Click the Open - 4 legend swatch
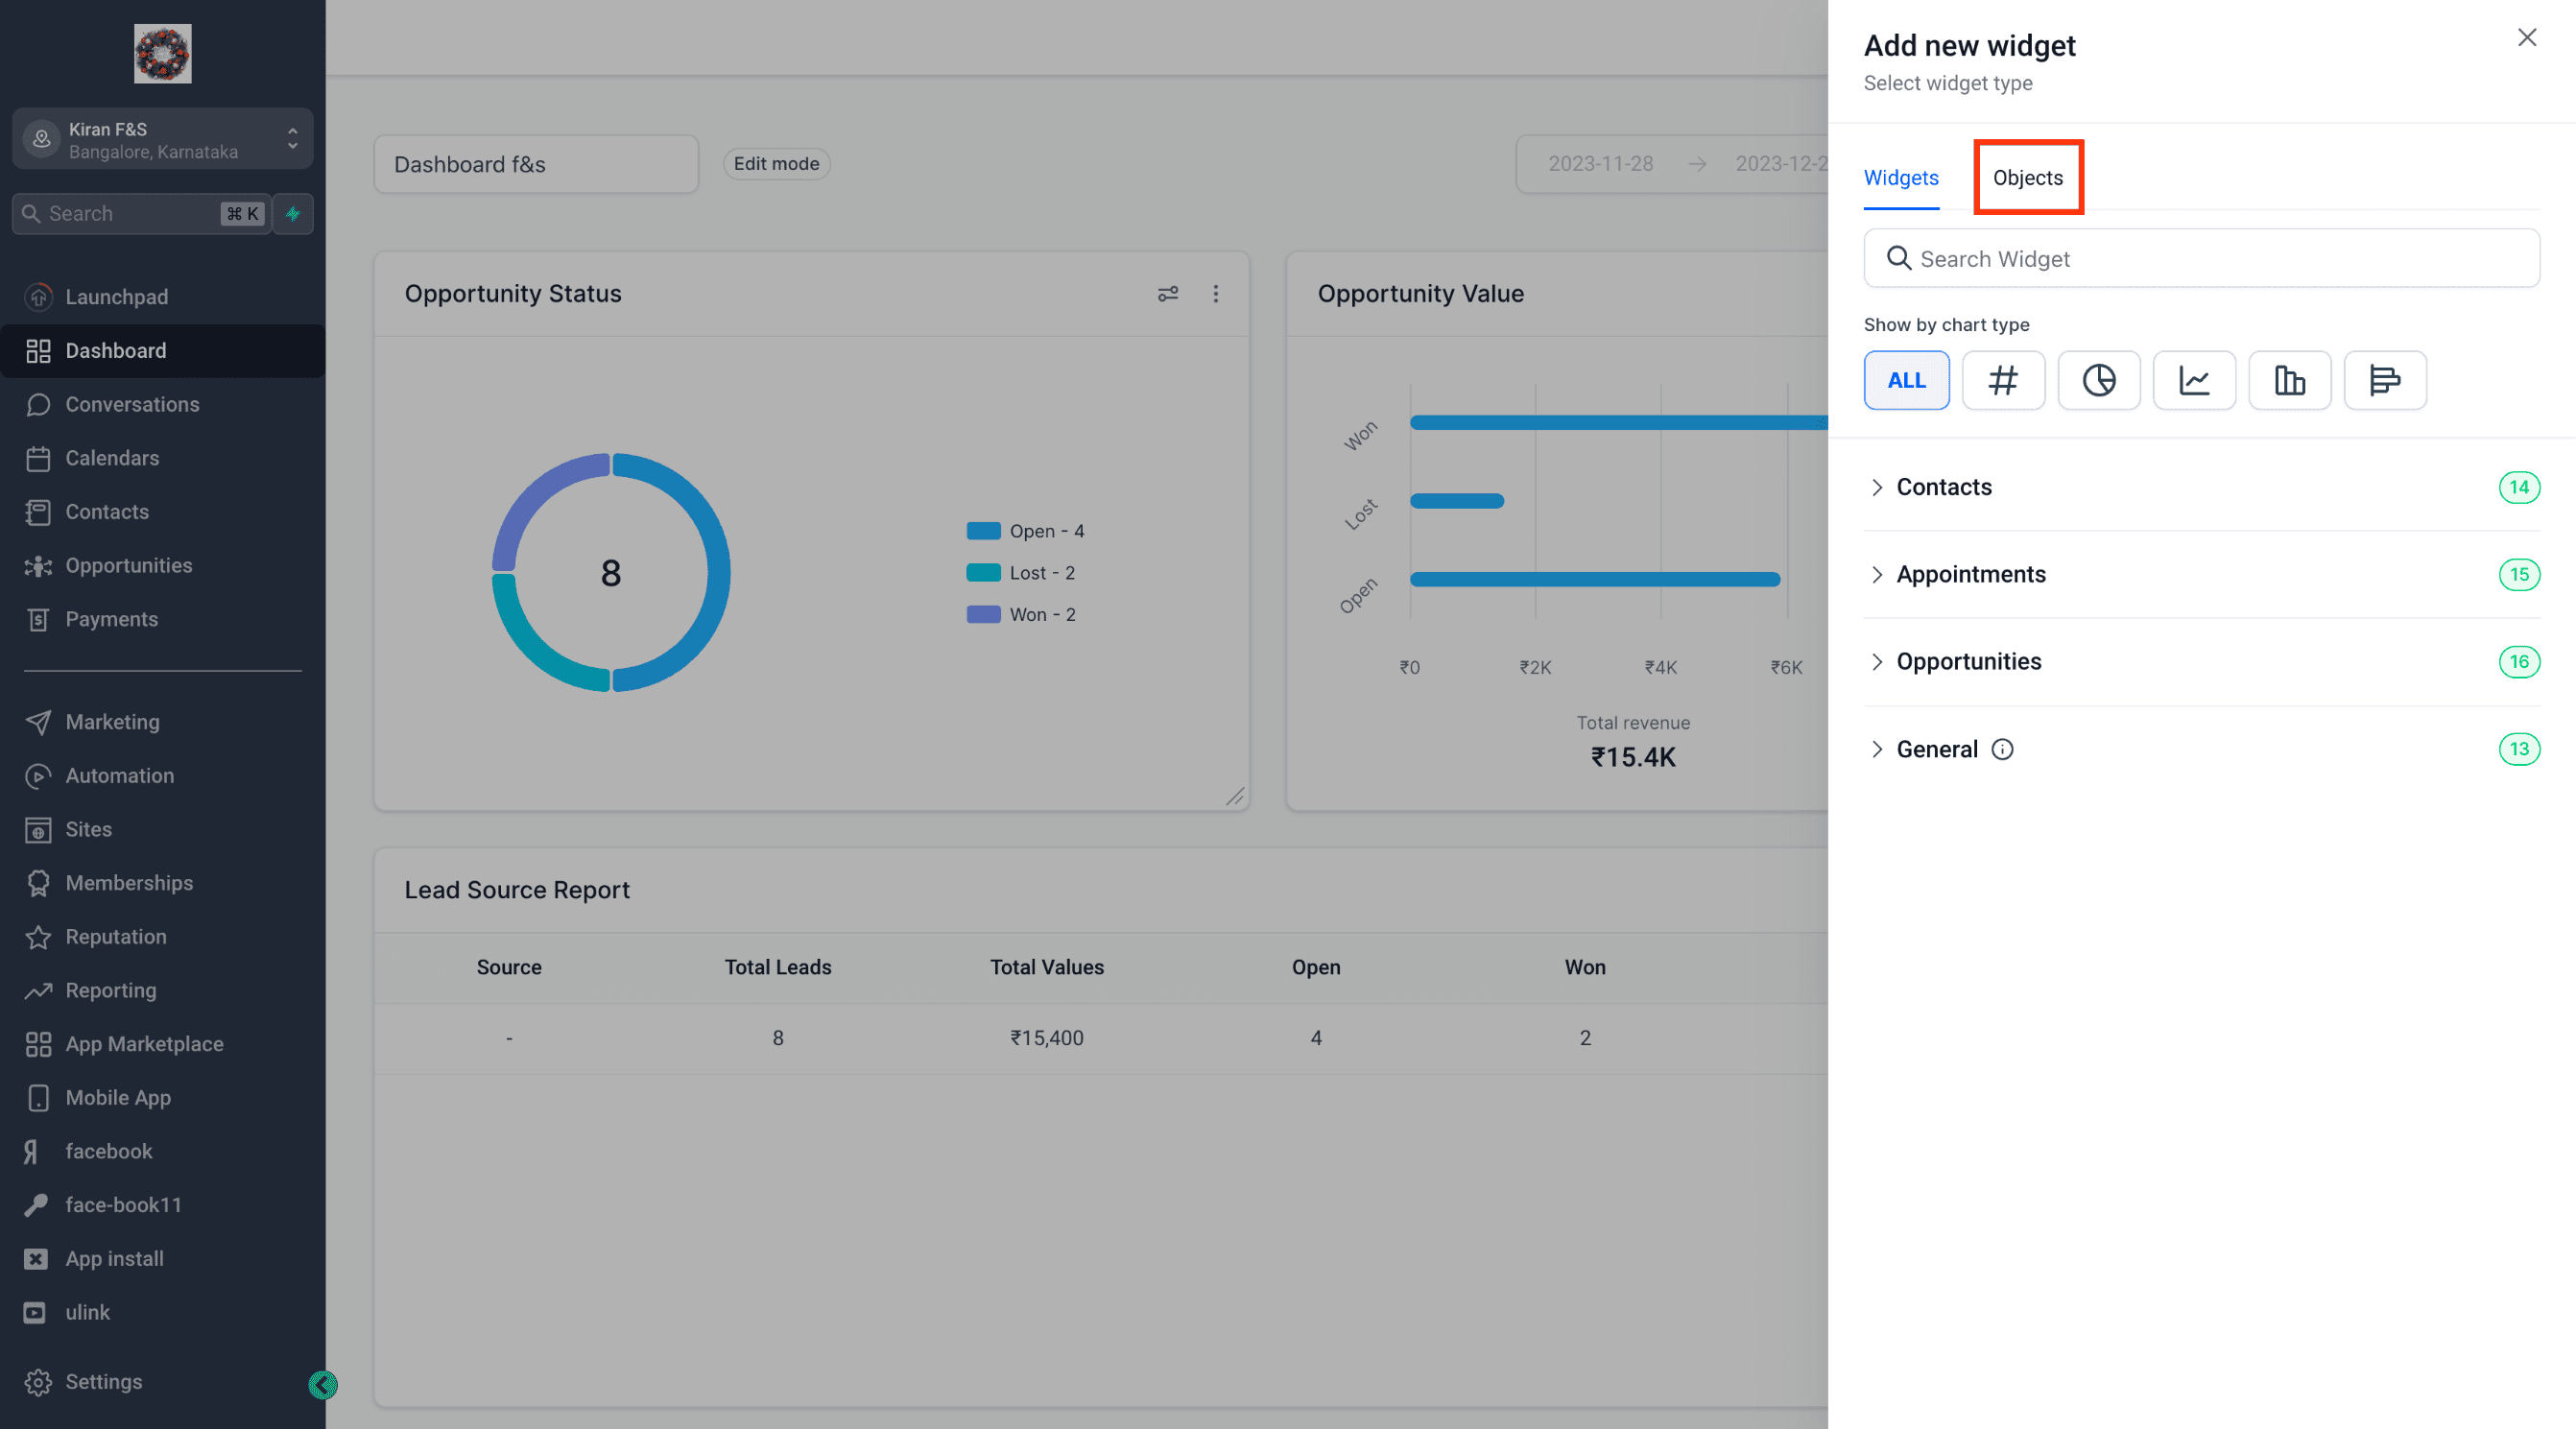This screenshot has width=2576, height=1429. tap(983, 531)
